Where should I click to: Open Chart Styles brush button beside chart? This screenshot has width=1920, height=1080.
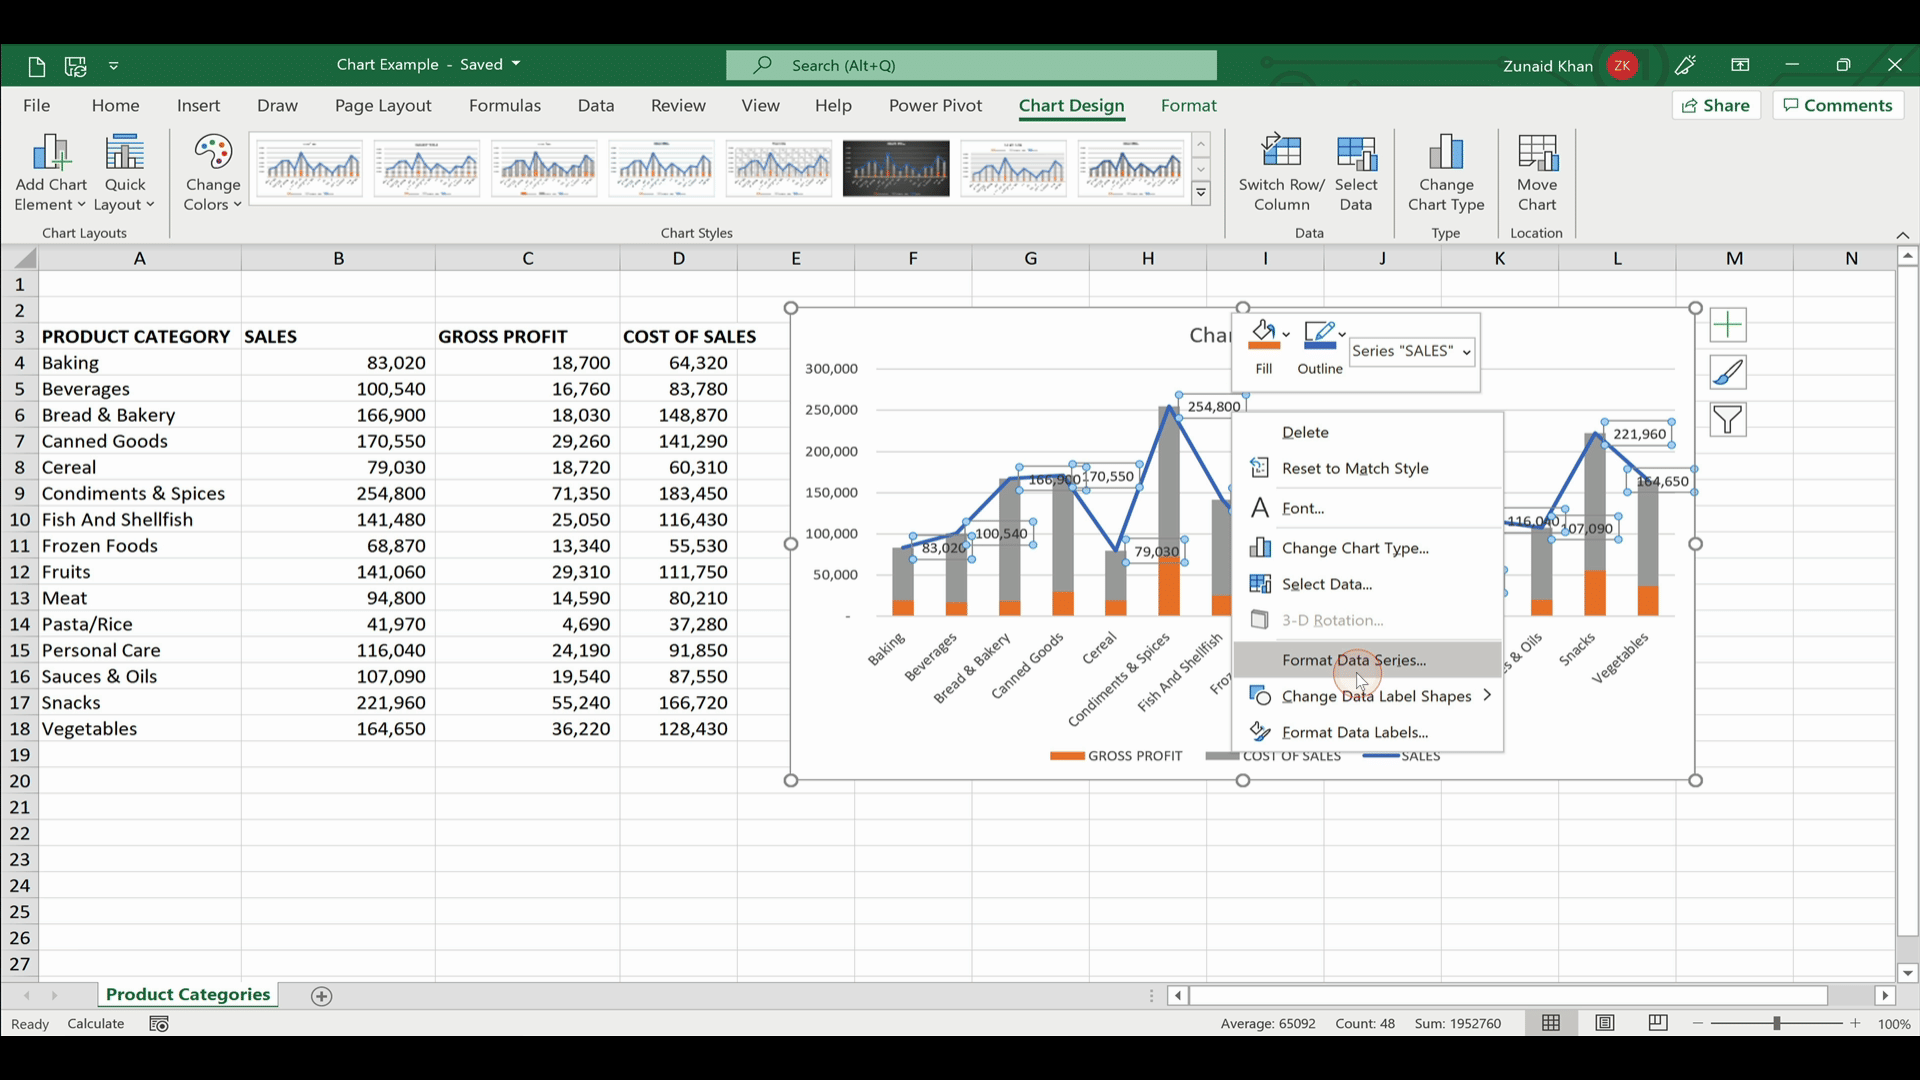click(1728, 373)
